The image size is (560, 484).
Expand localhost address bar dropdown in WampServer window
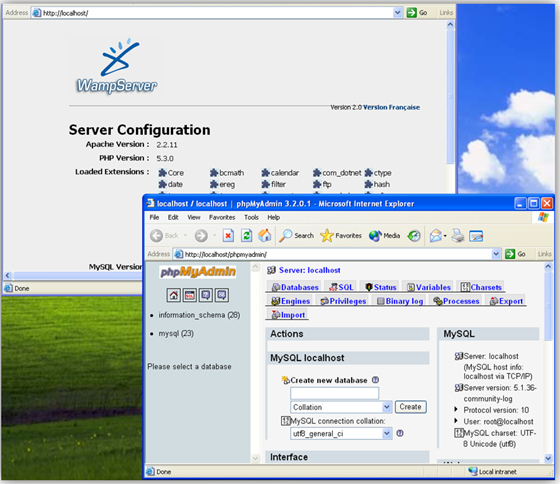398,13
